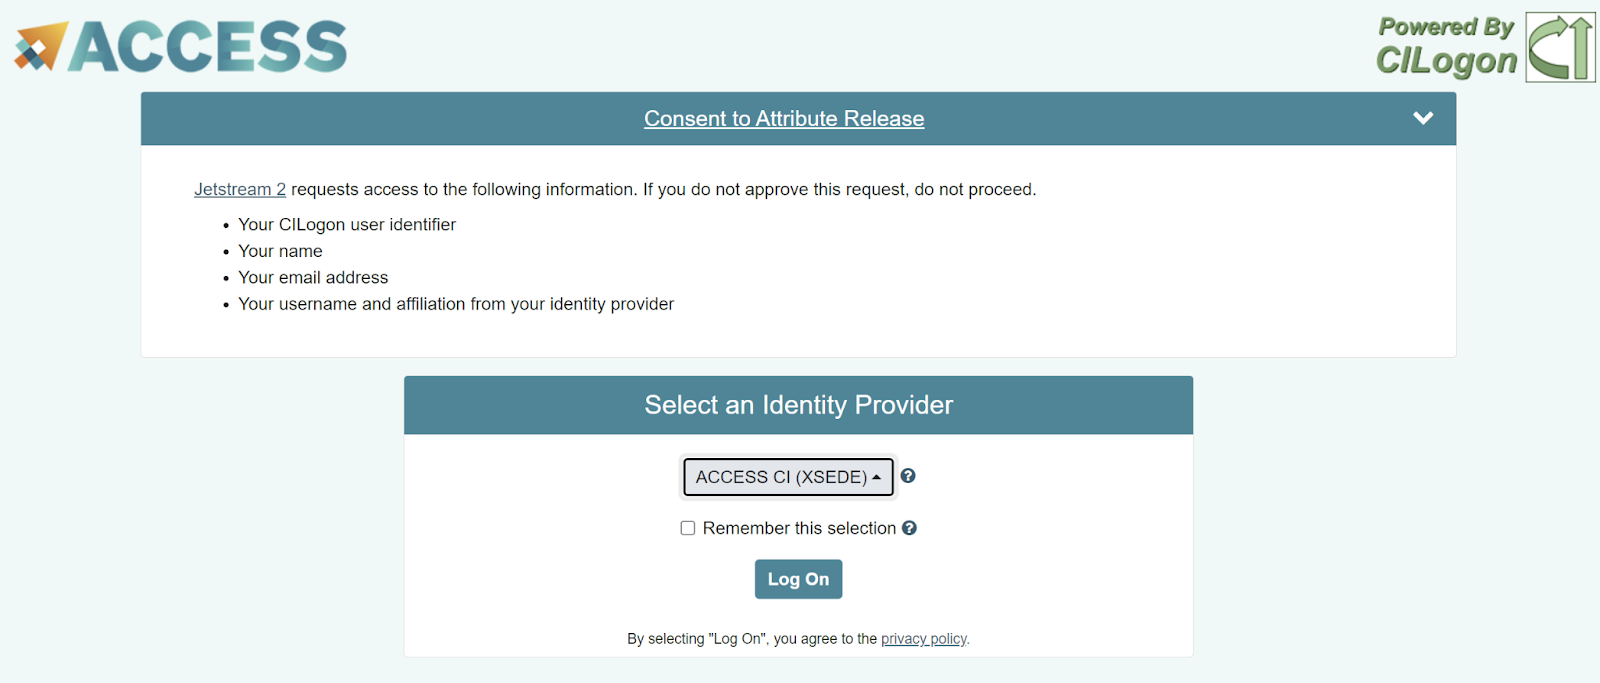Click the 'Your username and affiliation' list item
The height and width of the screenshot is (683, 1600).
456,304
